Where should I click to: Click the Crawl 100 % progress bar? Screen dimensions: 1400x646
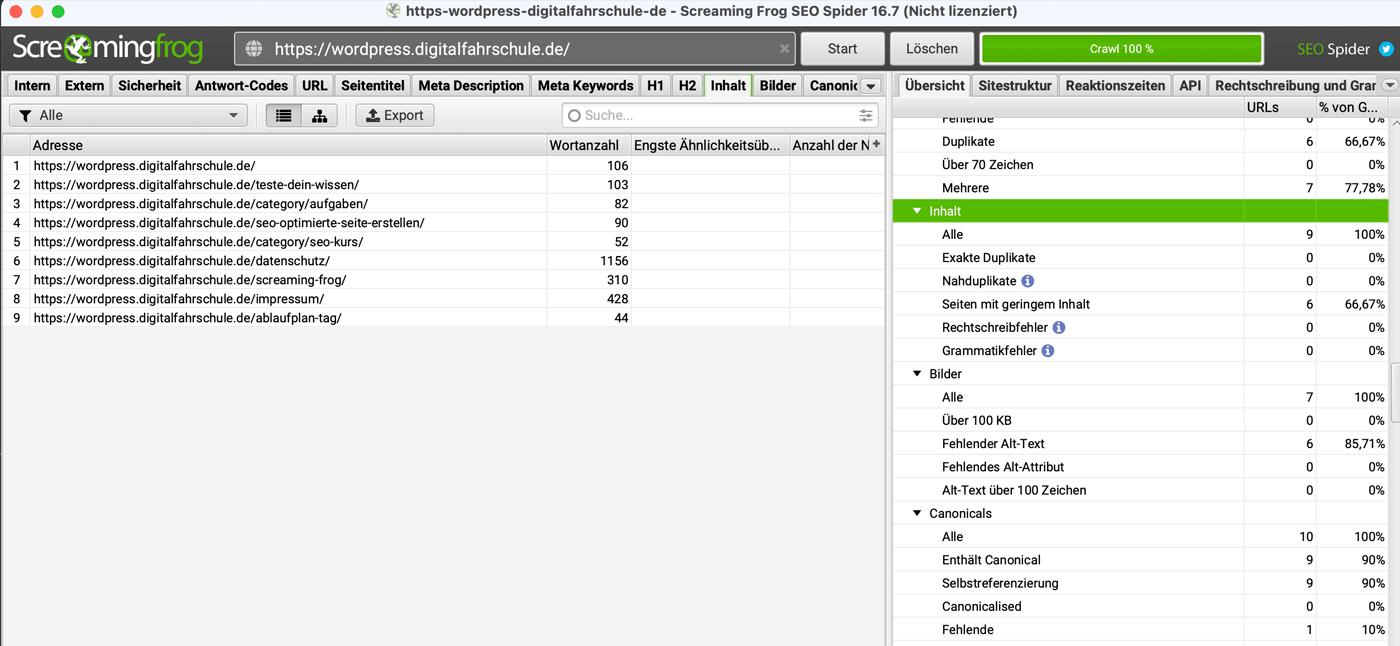point(1121,48)
